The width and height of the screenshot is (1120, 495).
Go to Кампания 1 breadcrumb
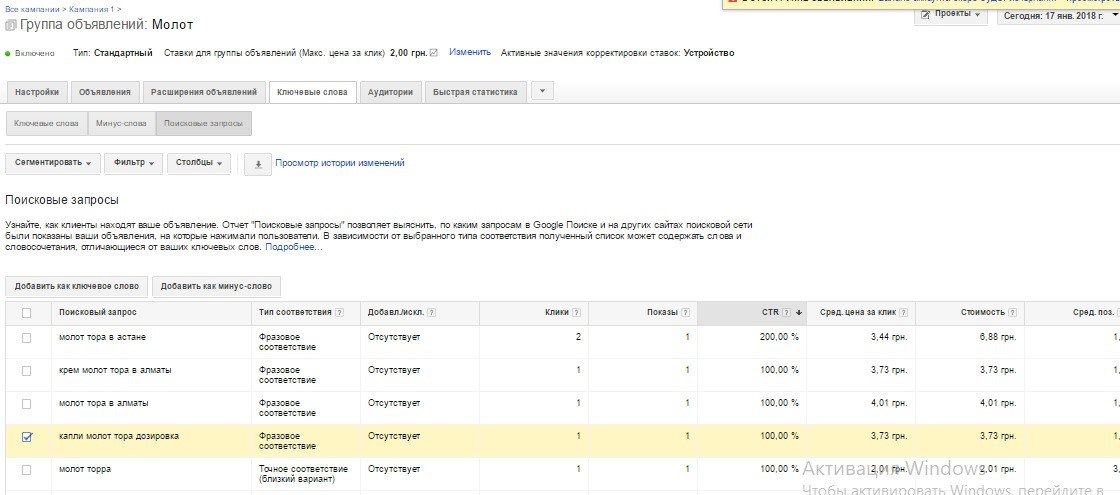pos(89,9)
